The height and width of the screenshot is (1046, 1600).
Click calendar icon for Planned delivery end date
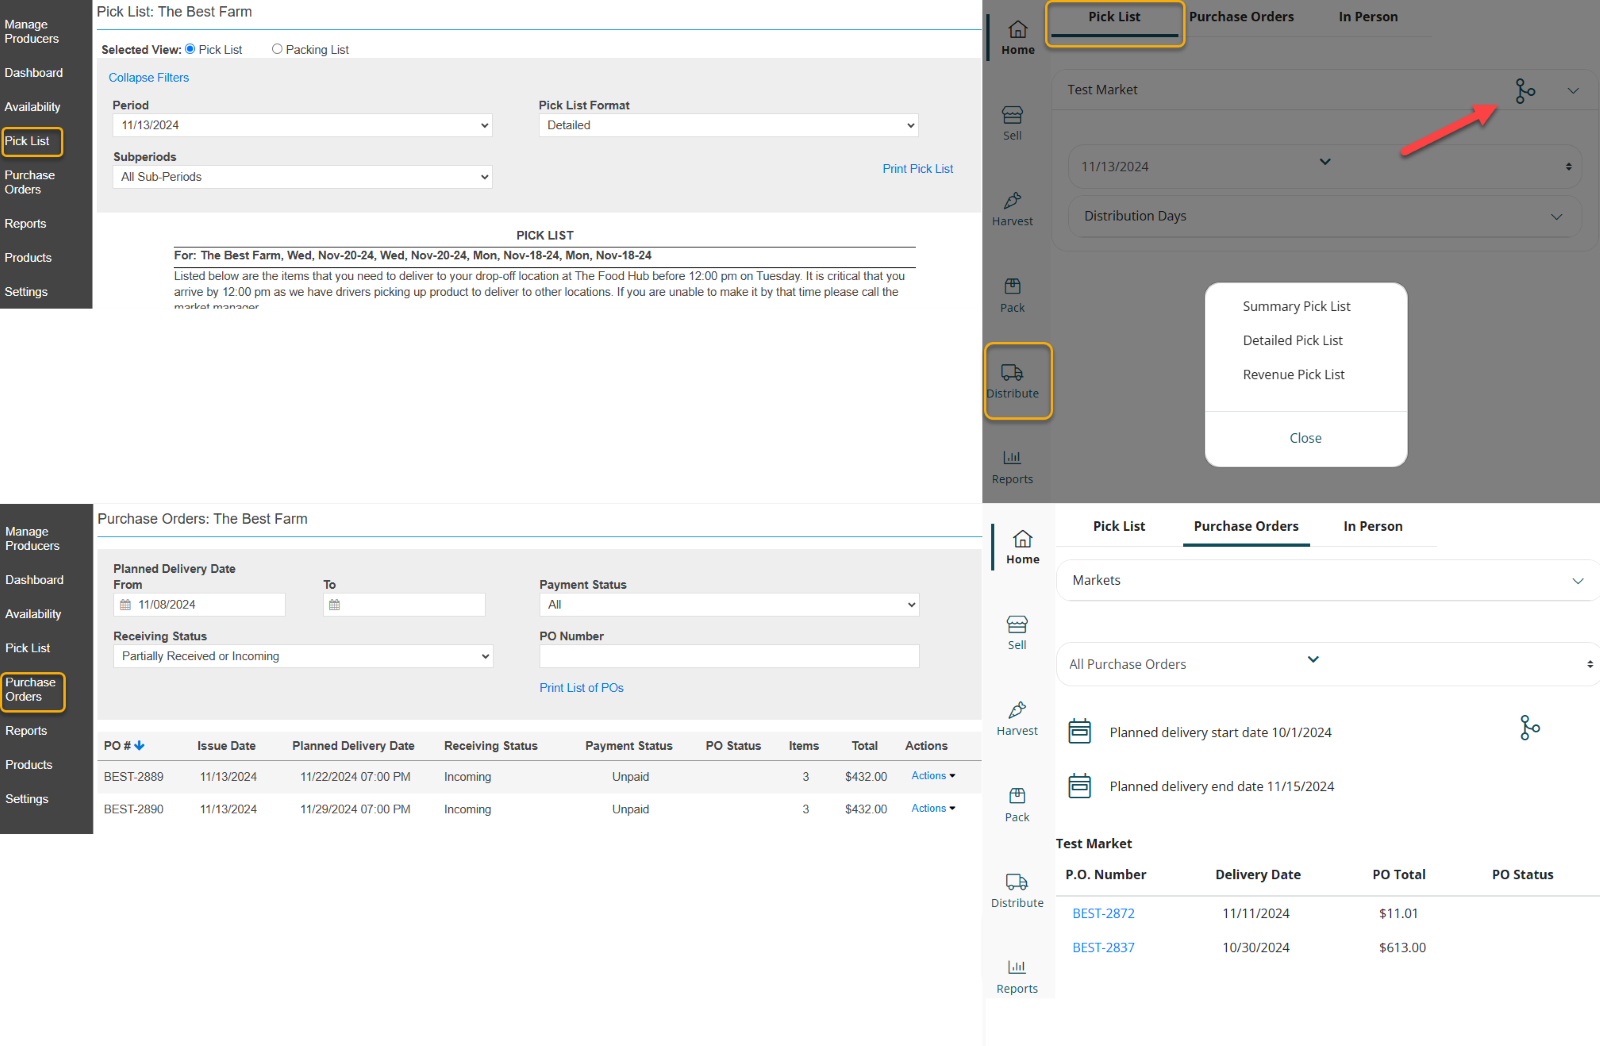coord(1080,786)
